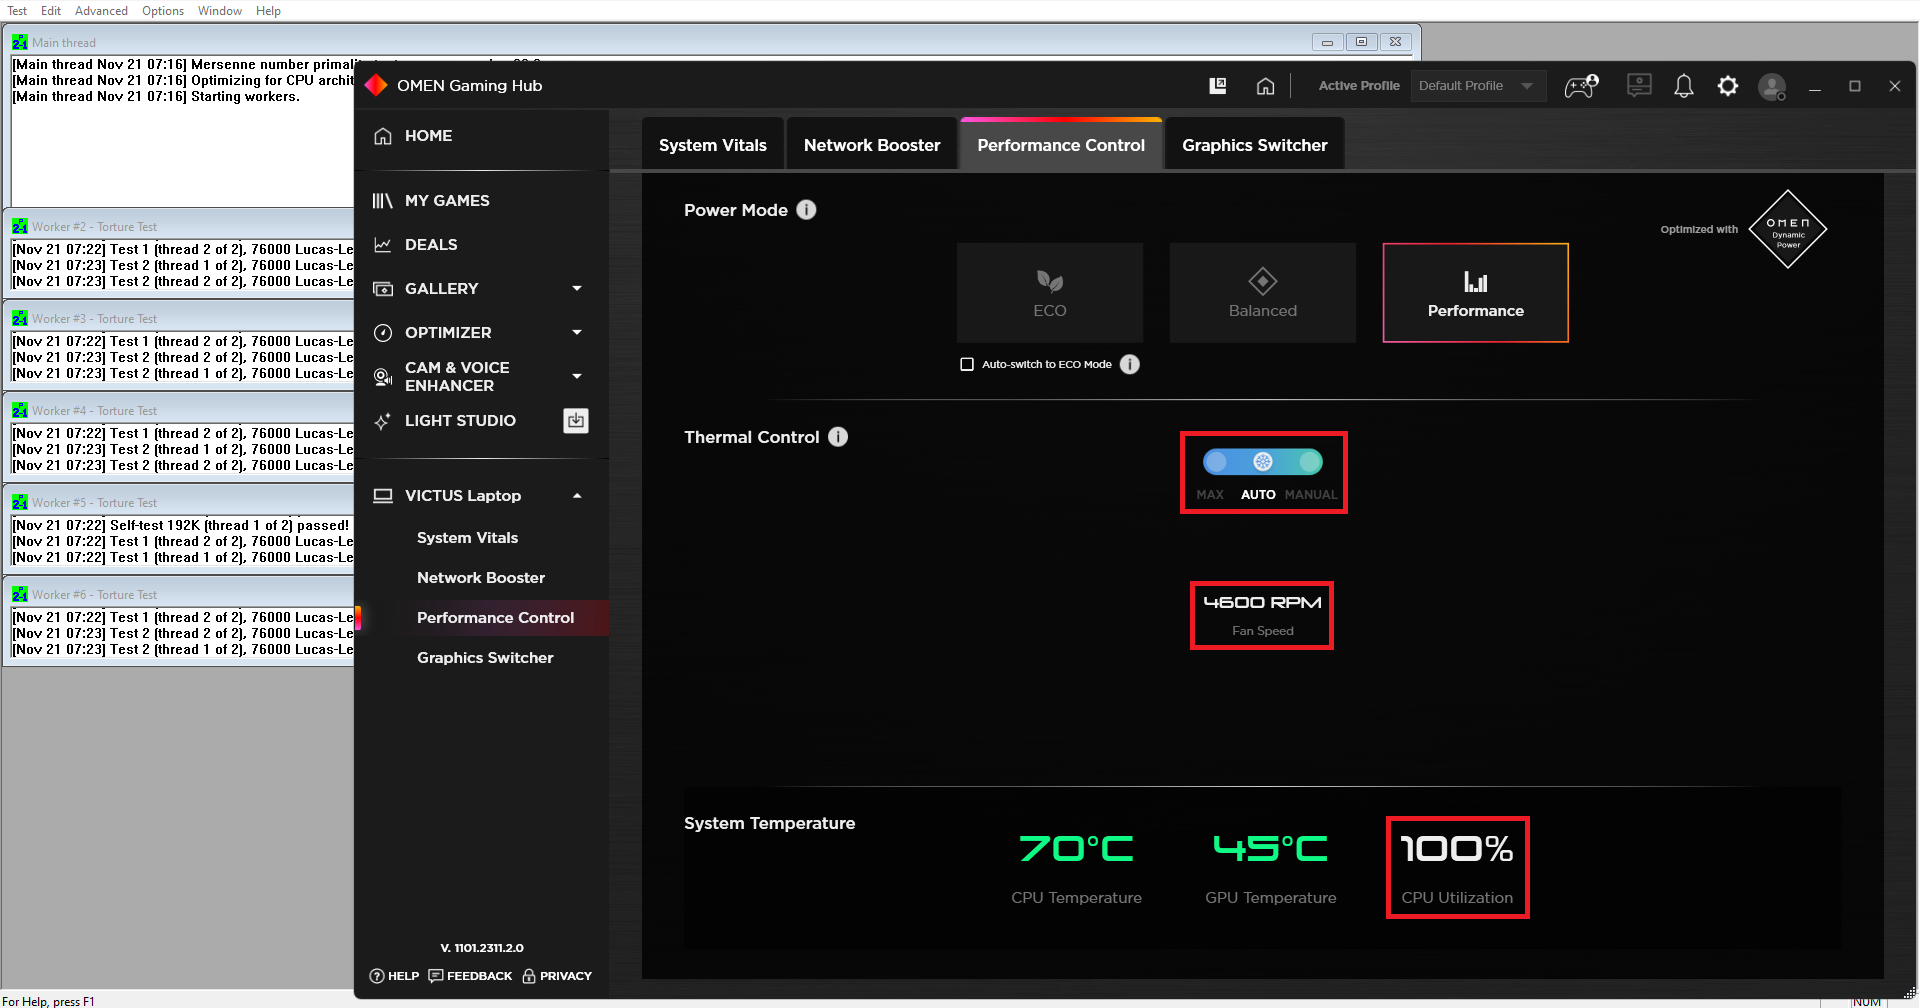The width and height of the screenshot is (1920, 1008).
Task: Select the Performance power mode
Action: (x=1476, y=293)
